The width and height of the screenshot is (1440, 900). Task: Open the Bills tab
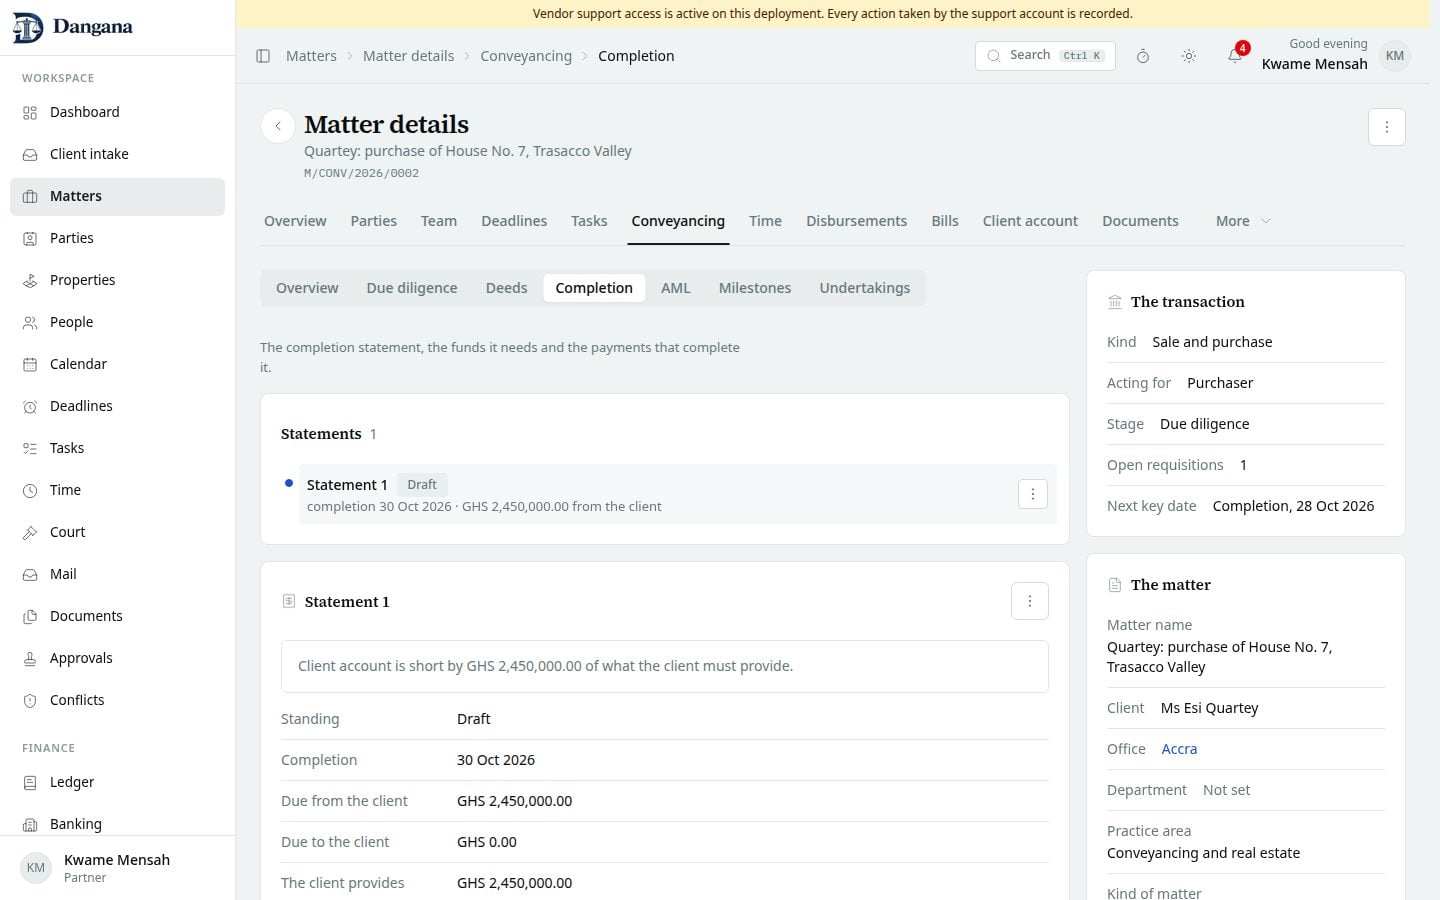[x=945, y=221]
